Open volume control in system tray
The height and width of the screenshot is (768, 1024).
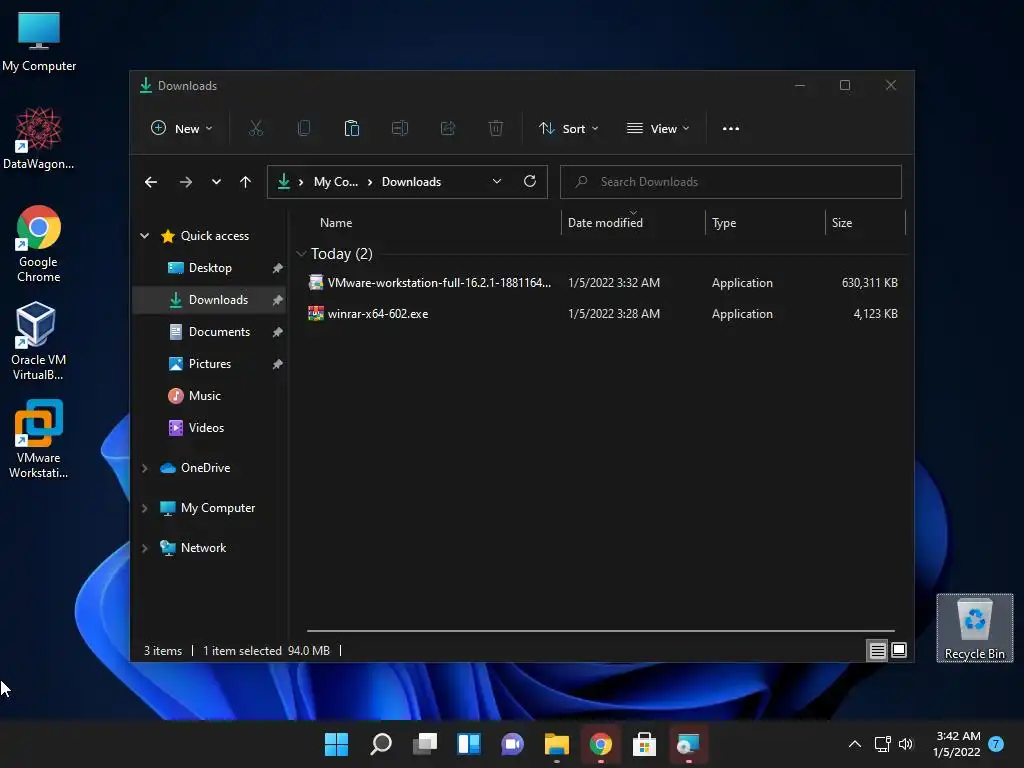(x=905, y=744)
